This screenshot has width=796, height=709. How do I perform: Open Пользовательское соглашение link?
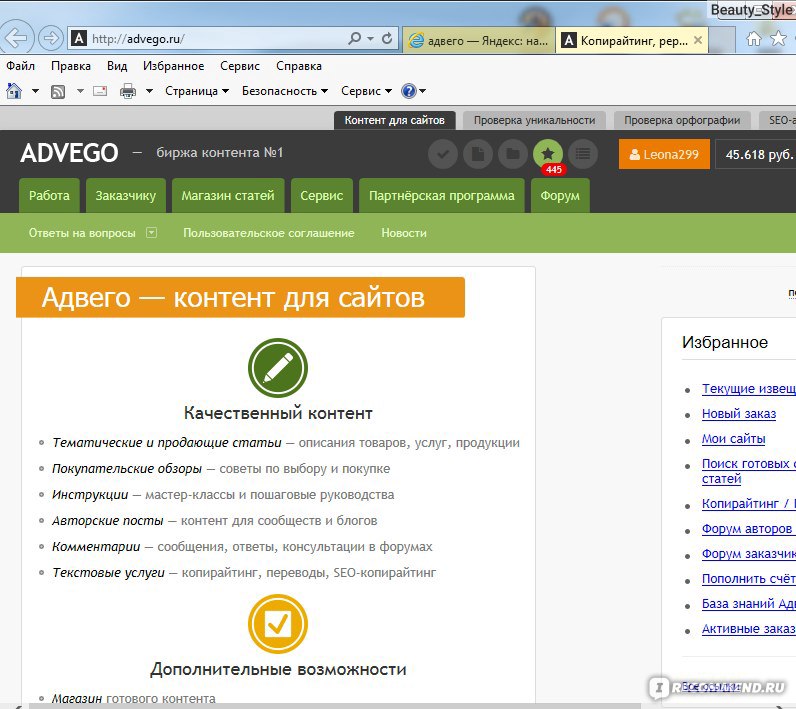pos(269,233)
